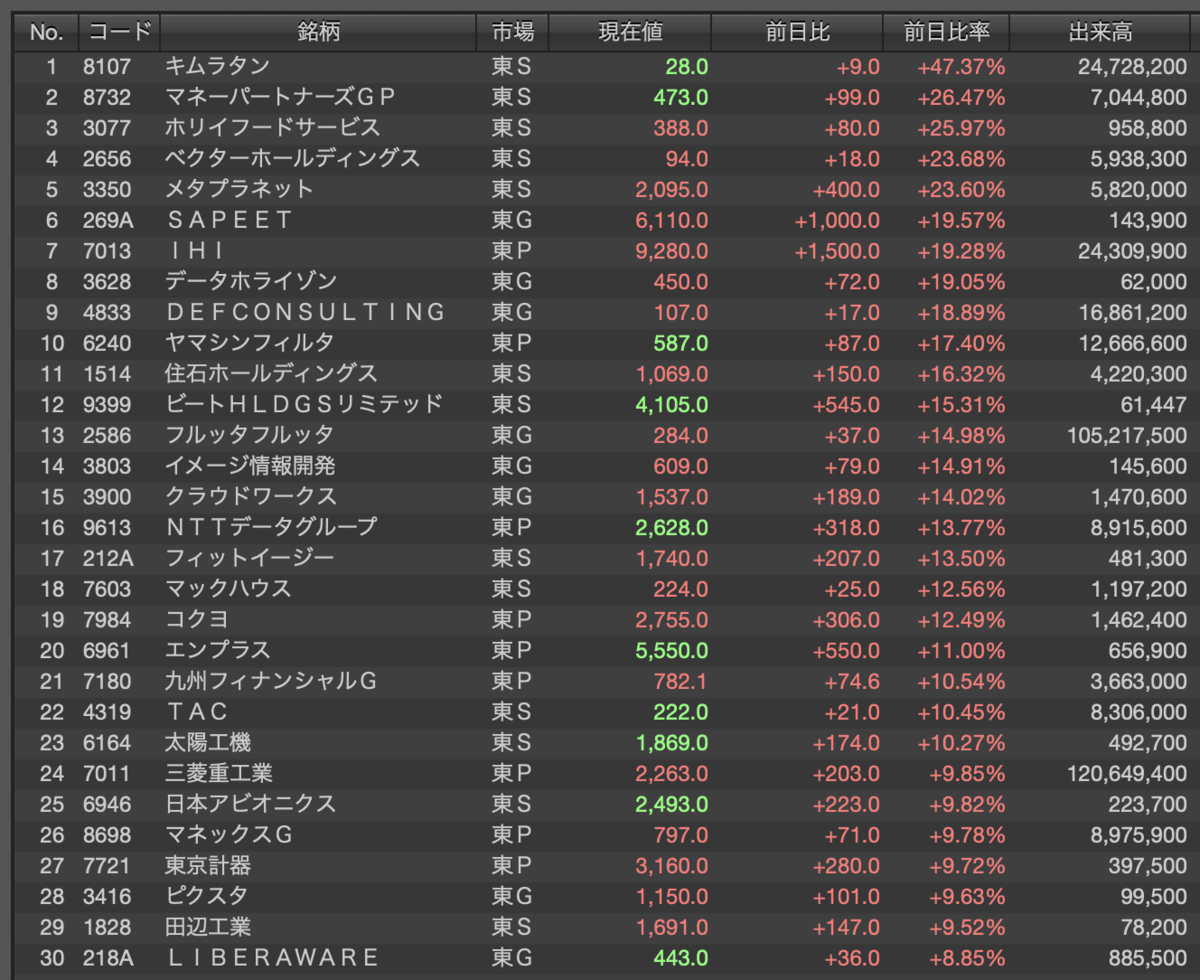Click the ピクスタ stock name
The width and height of the screenshot is (1200, 980).
[207, 895]
